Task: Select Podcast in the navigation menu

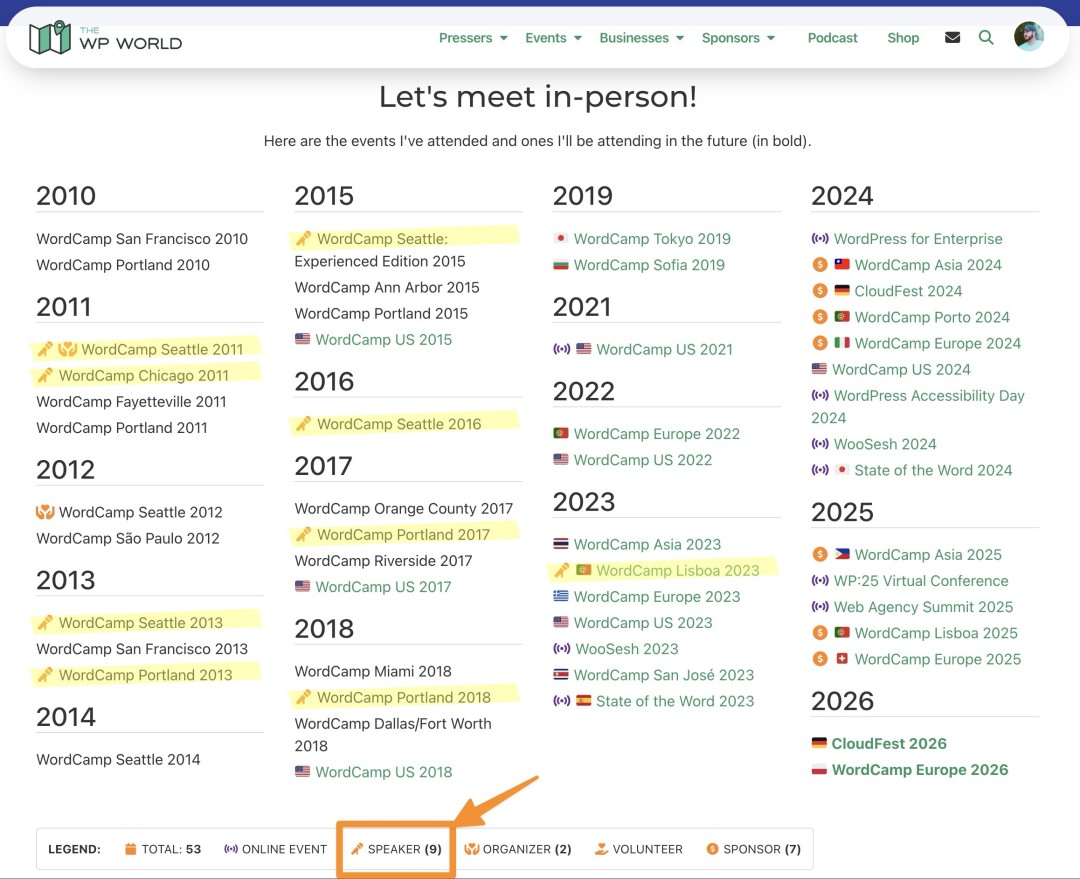Action: [832, 37]
